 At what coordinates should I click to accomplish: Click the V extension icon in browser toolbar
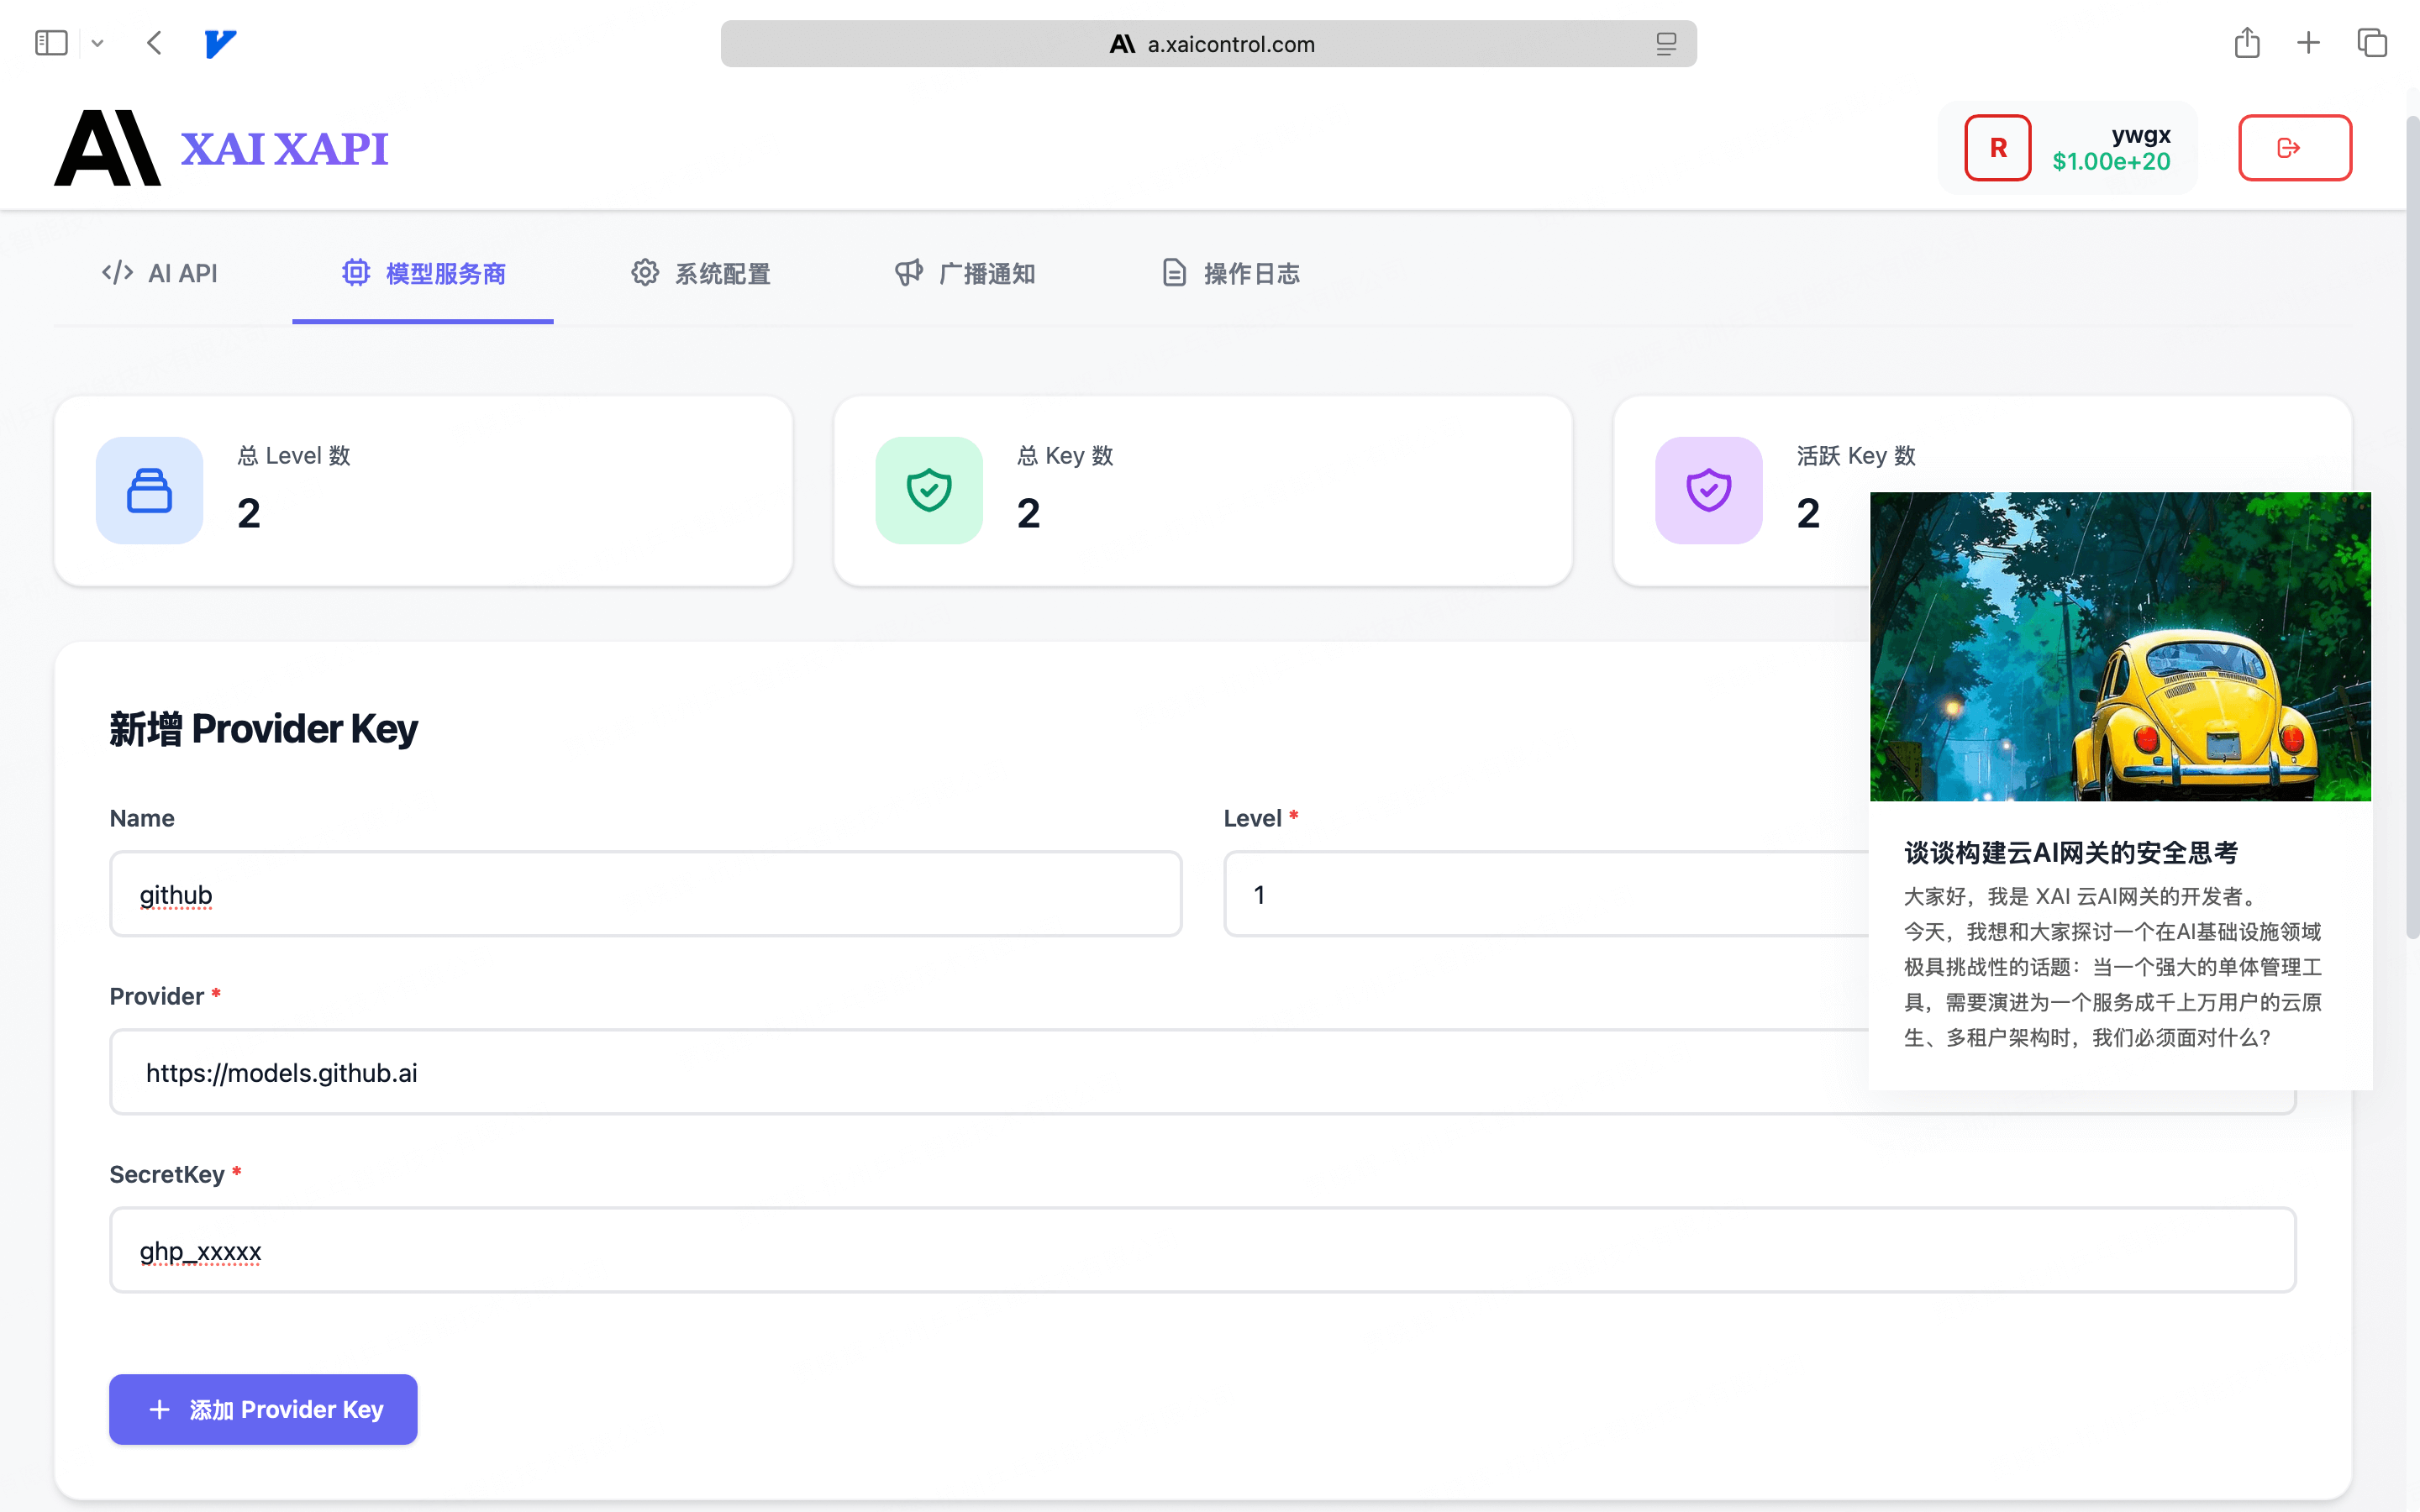click(x=219, y=43)
